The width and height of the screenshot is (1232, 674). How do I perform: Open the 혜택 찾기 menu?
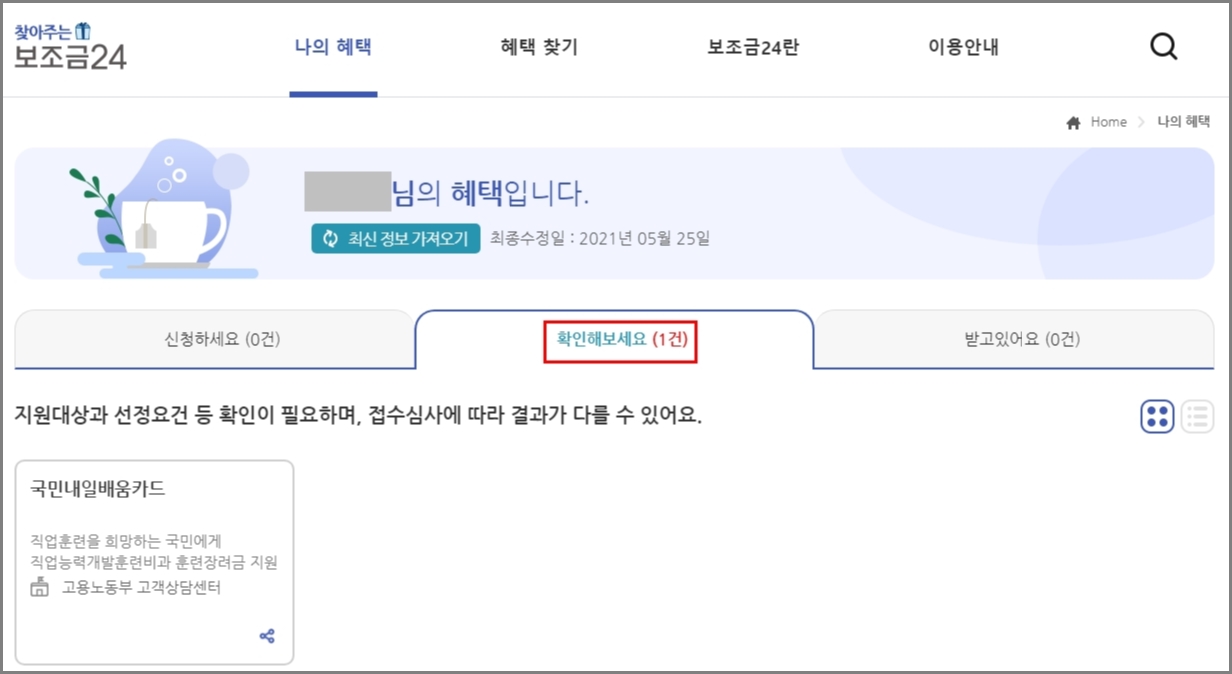(537, 46)
